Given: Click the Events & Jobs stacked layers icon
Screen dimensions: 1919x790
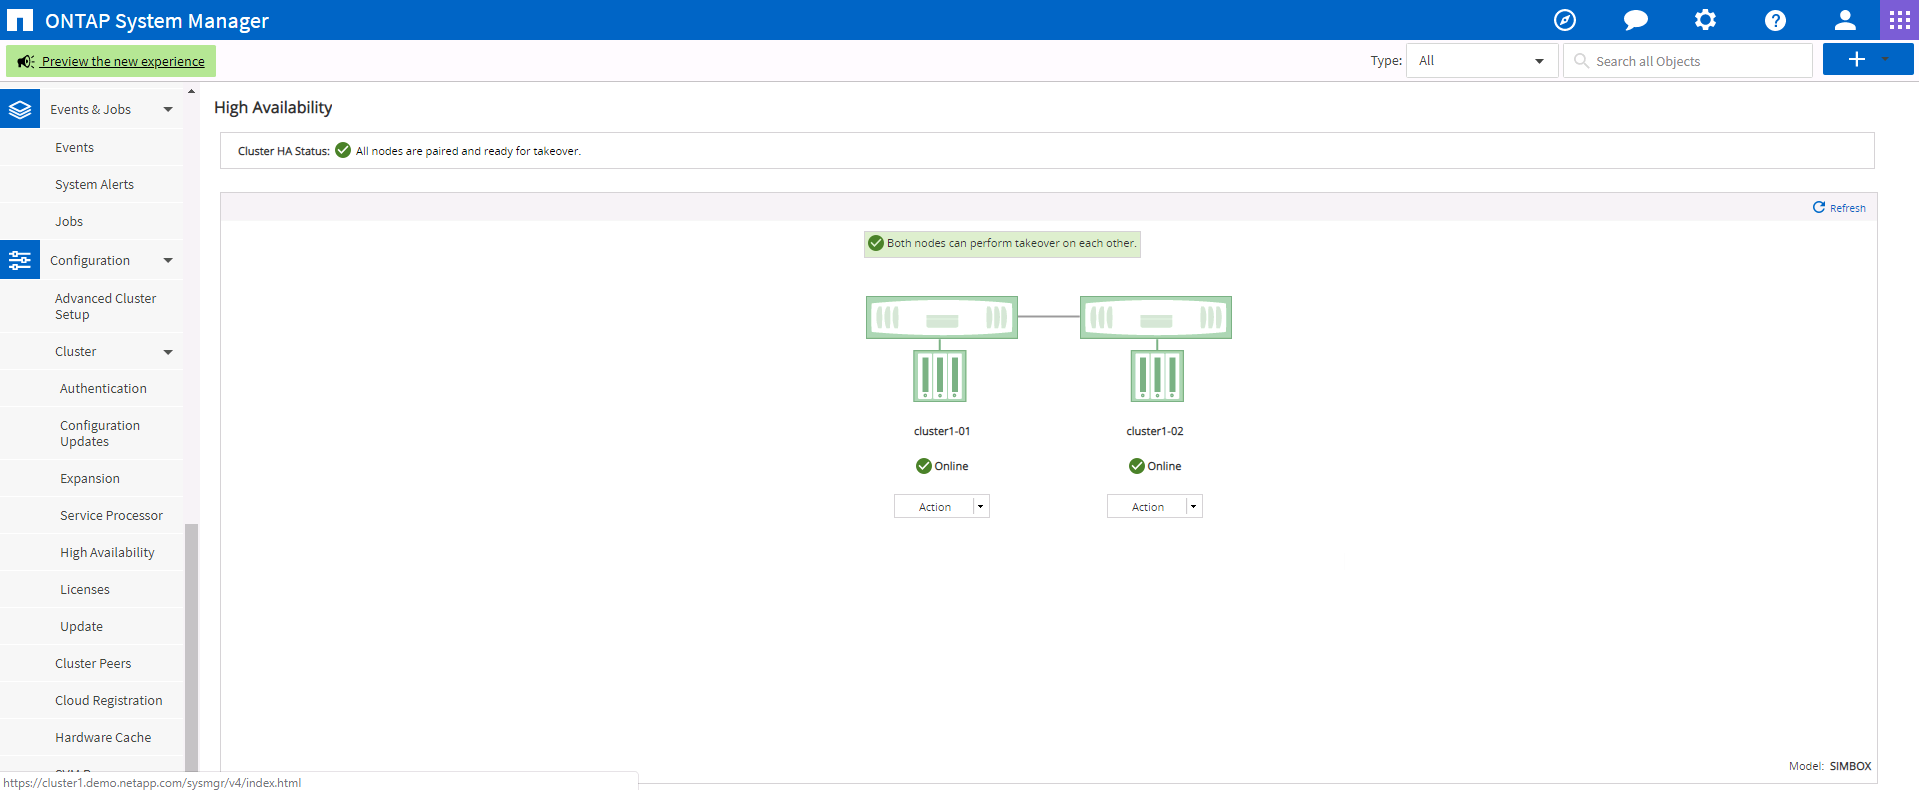Looking at the screenshot, I should [20, 109].
